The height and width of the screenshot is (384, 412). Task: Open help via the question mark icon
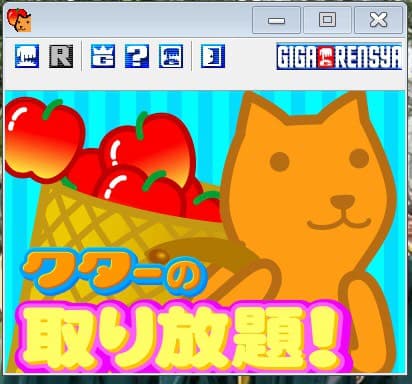click(137, 56)
